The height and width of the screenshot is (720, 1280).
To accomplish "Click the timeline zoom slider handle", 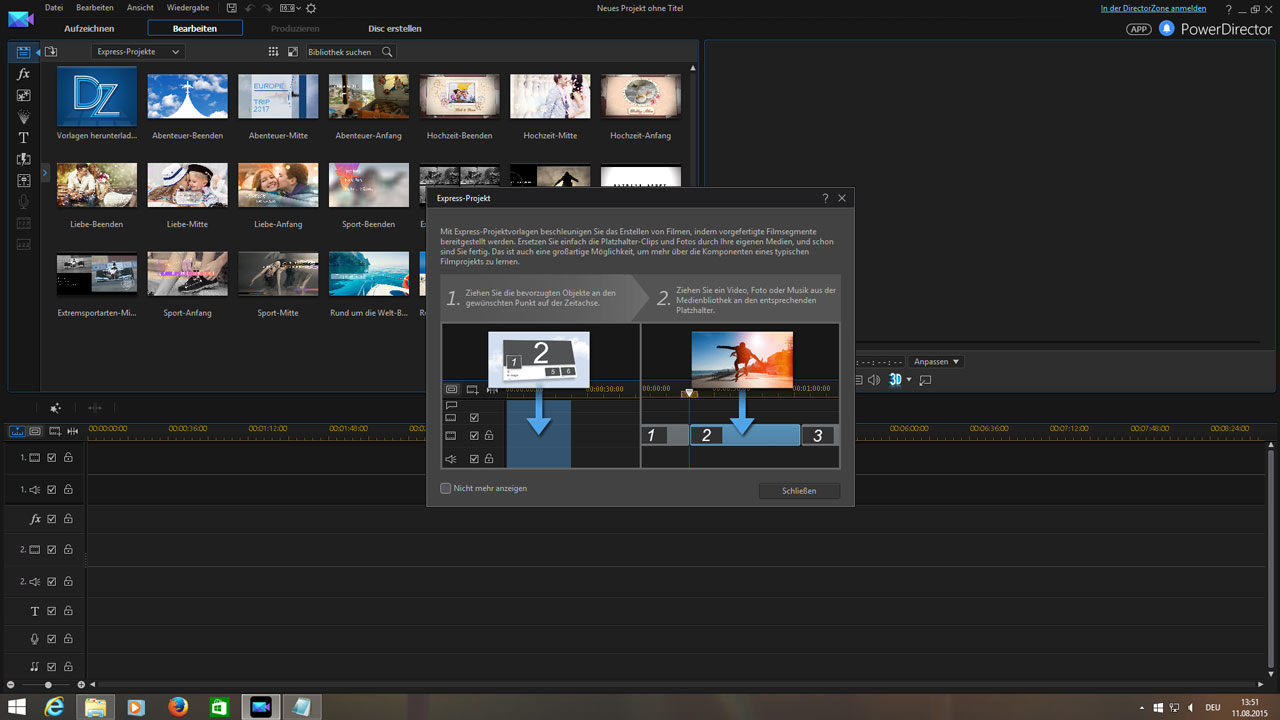I will [x=48, y=684].
